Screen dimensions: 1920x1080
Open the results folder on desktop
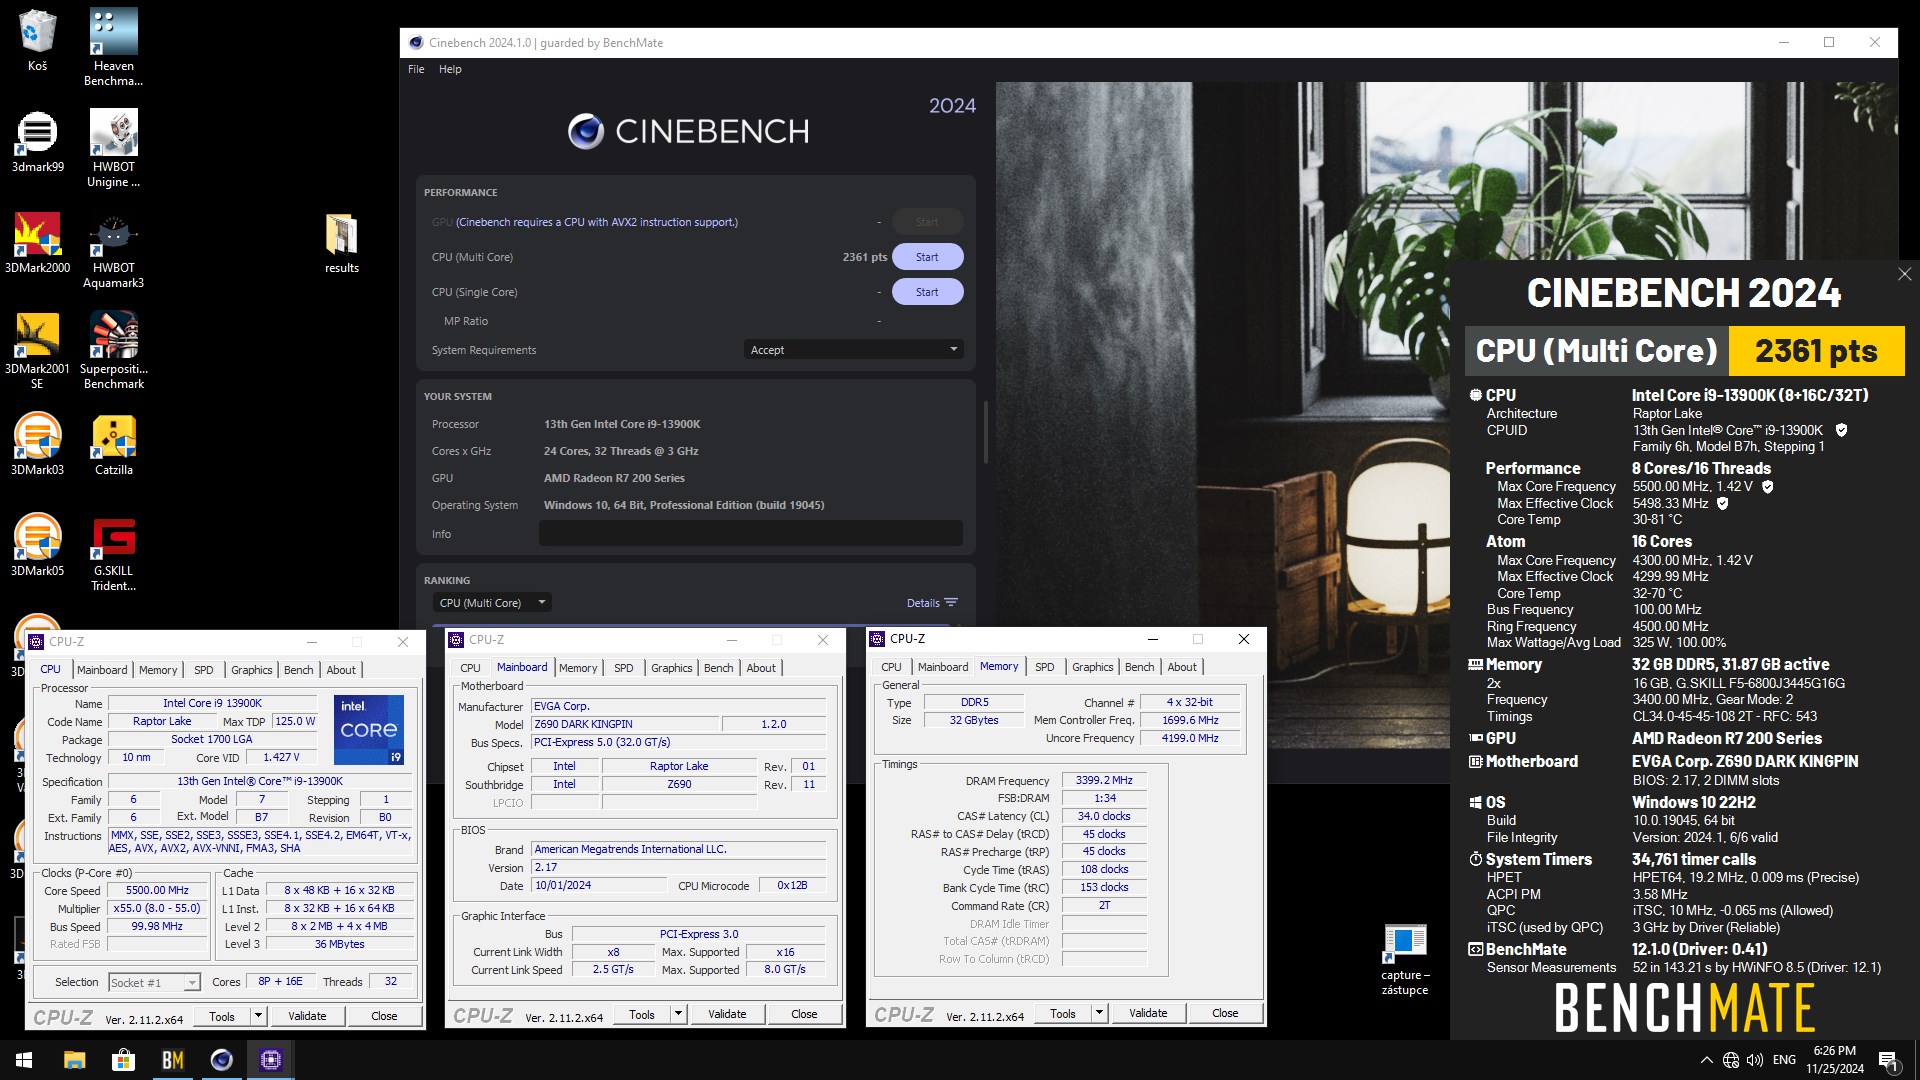point(341,242)
